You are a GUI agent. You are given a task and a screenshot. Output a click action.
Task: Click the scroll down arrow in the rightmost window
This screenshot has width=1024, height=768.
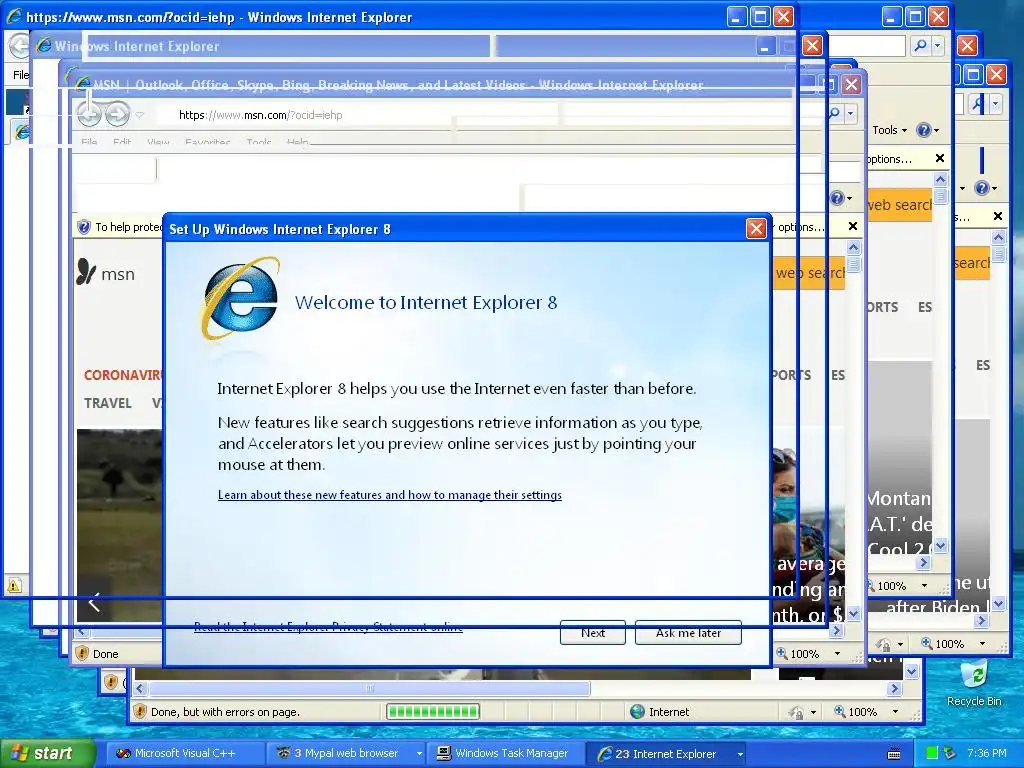[999, 604]
